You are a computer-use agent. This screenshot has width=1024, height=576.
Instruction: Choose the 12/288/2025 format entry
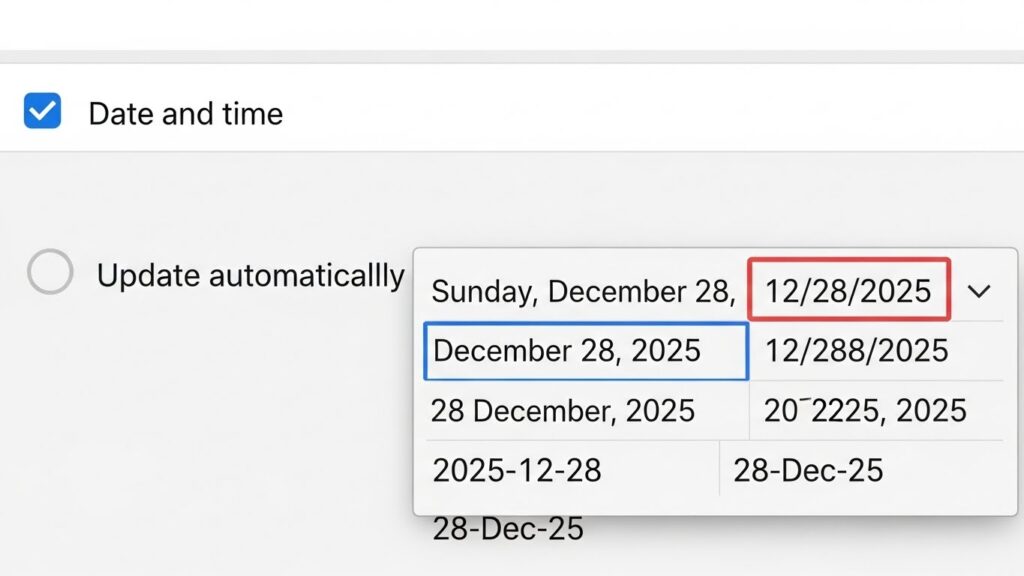856,351
